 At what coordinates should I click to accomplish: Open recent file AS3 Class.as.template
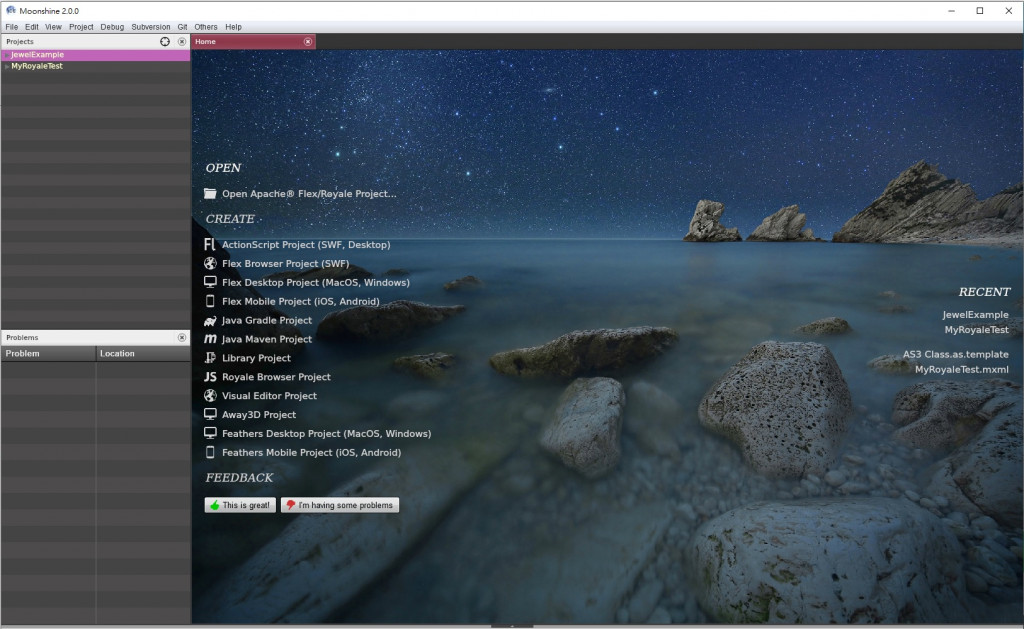(x=955, y=354)
